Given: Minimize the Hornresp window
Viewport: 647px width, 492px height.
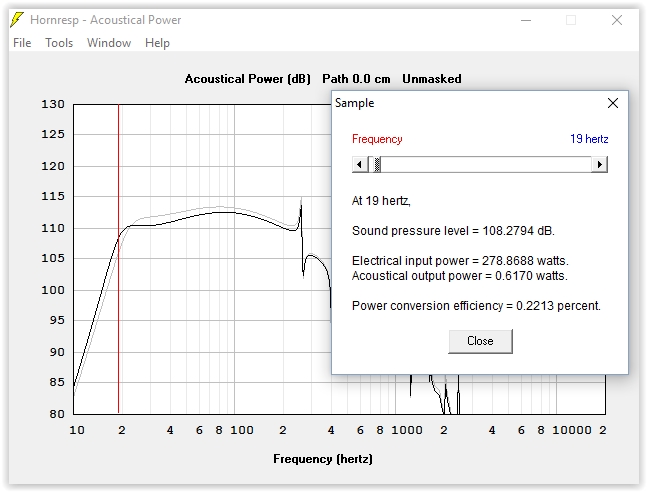Looking at the screenshot, I should click(526, 20).
